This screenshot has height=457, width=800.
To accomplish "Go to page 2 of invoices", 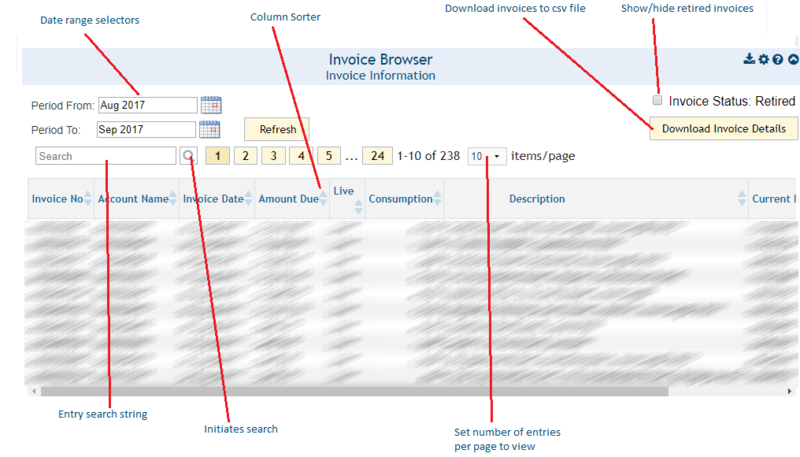I will 245,156.
